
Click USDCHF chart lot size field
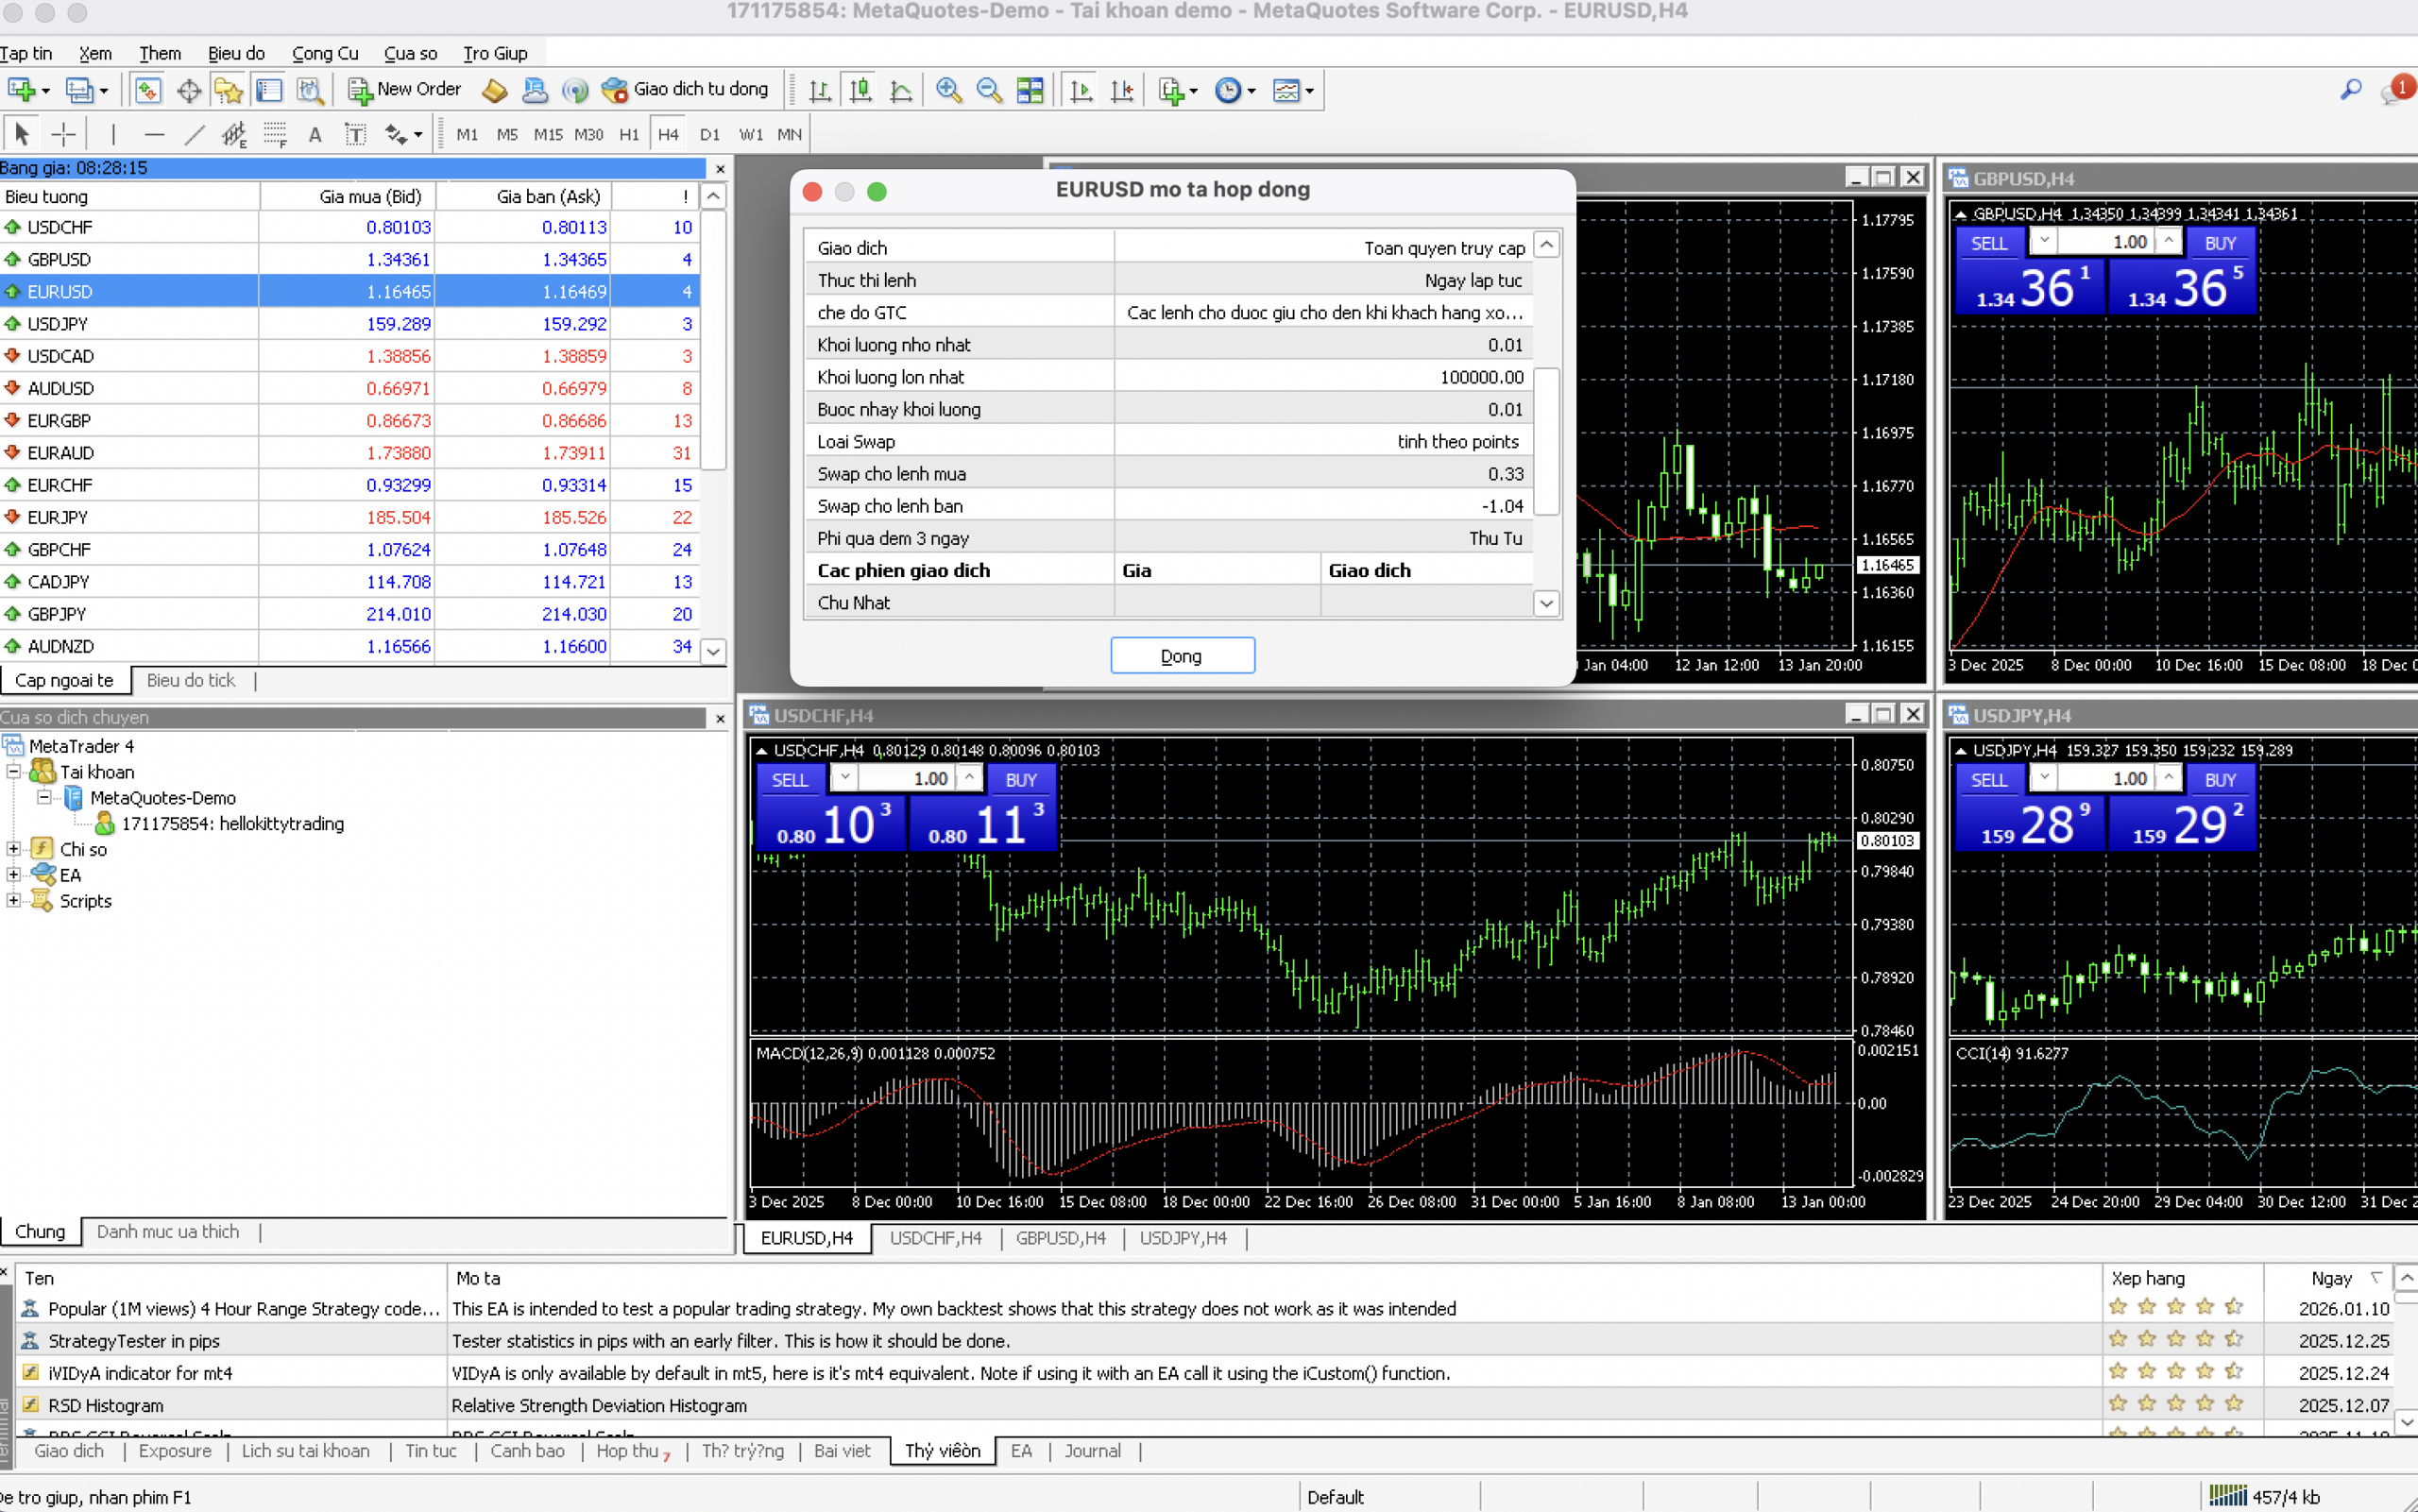coord(906,779)
